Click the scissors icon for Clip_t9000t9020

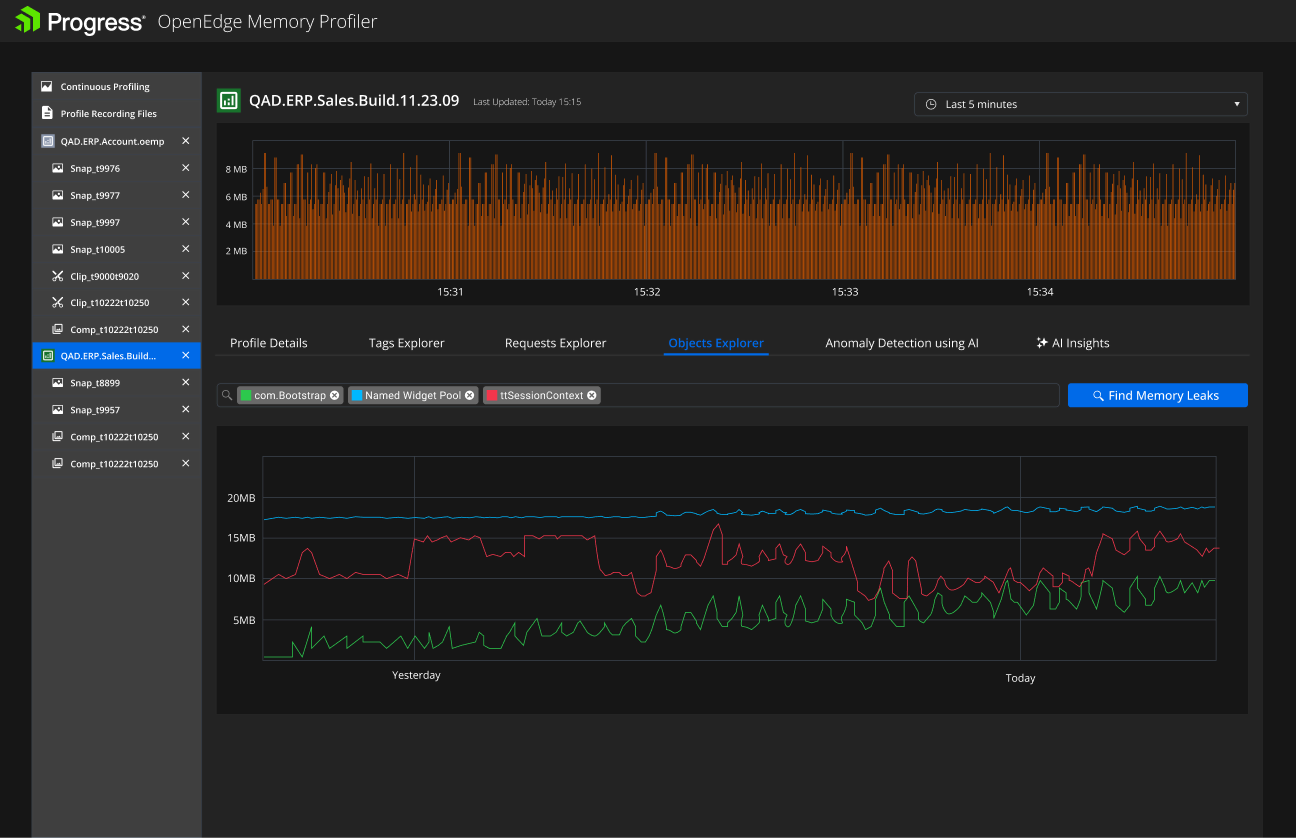pyautogui.click(x=58, y=276)
